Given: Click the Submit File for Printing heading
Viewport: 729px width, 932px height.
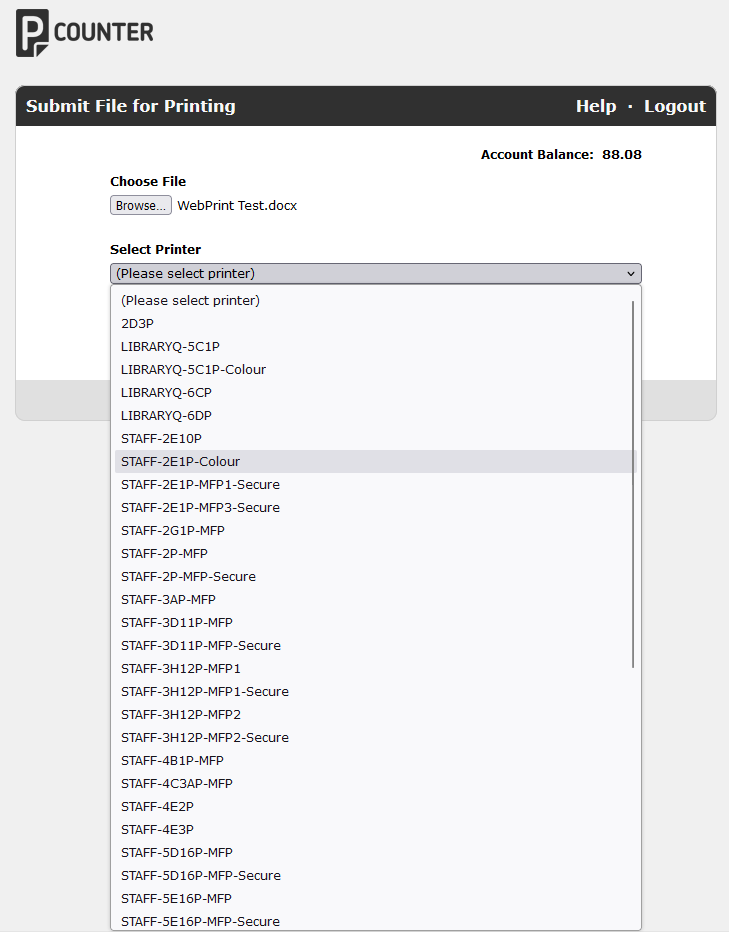Looking at the screenshot, I should point(131,106).
